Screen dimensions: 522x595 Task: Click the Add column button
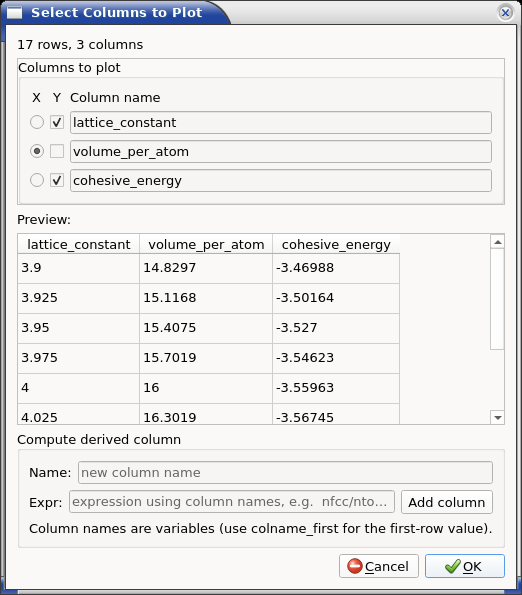(x=447, y=502)
